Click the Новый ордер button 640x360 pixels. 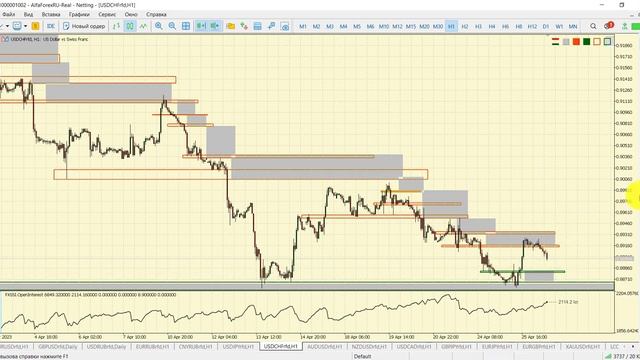tap(84, 26)
